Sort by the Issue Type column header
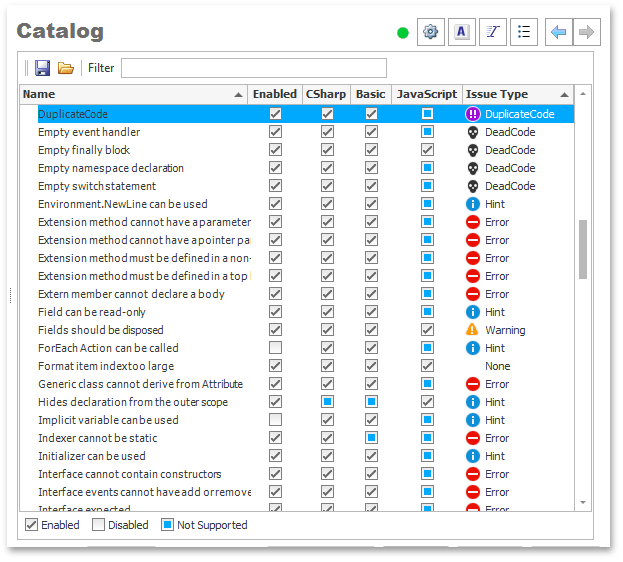 518,95
